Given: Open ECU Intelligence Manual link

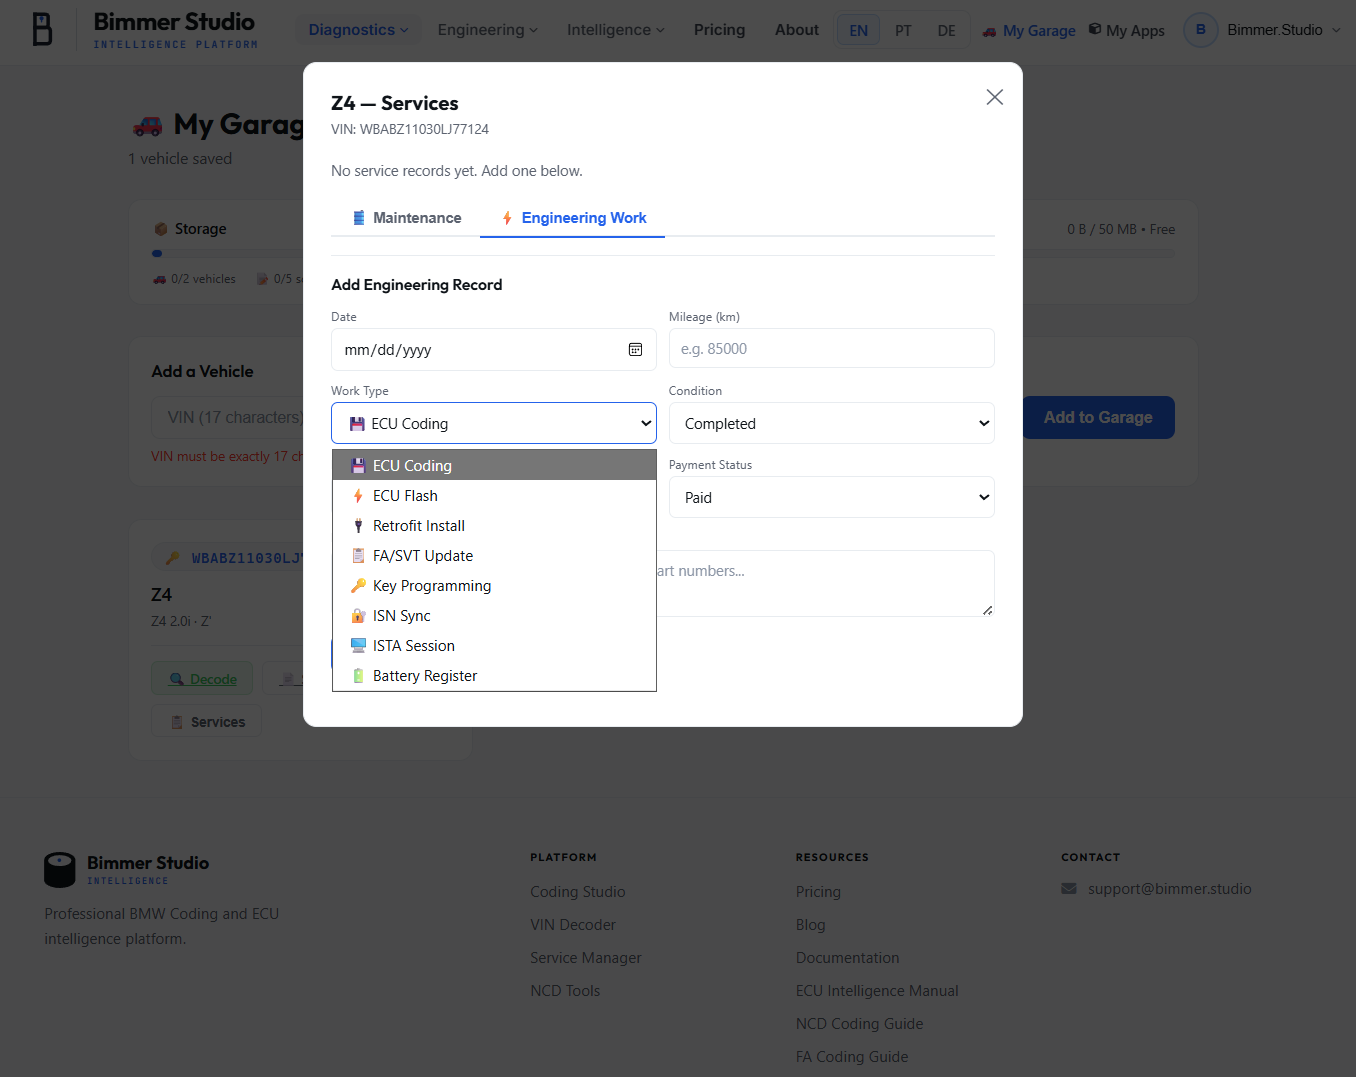Looking at the screenshot, I should [877, 991].
